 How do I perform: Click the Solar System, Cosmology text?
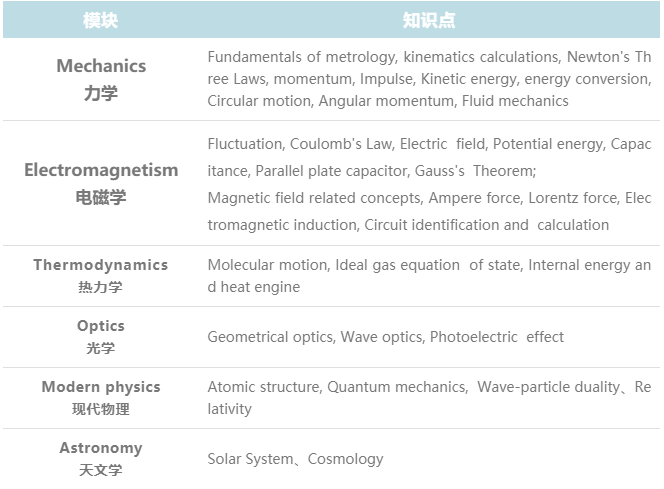coord(295,459)
